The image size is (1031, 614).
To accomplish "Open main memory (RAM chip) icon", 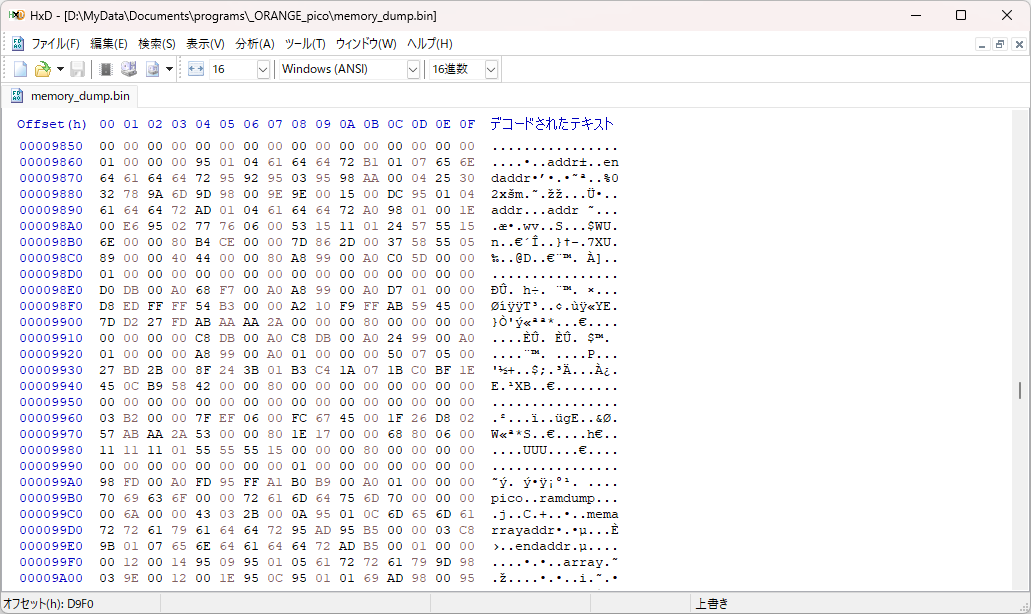I will [105, 69].
